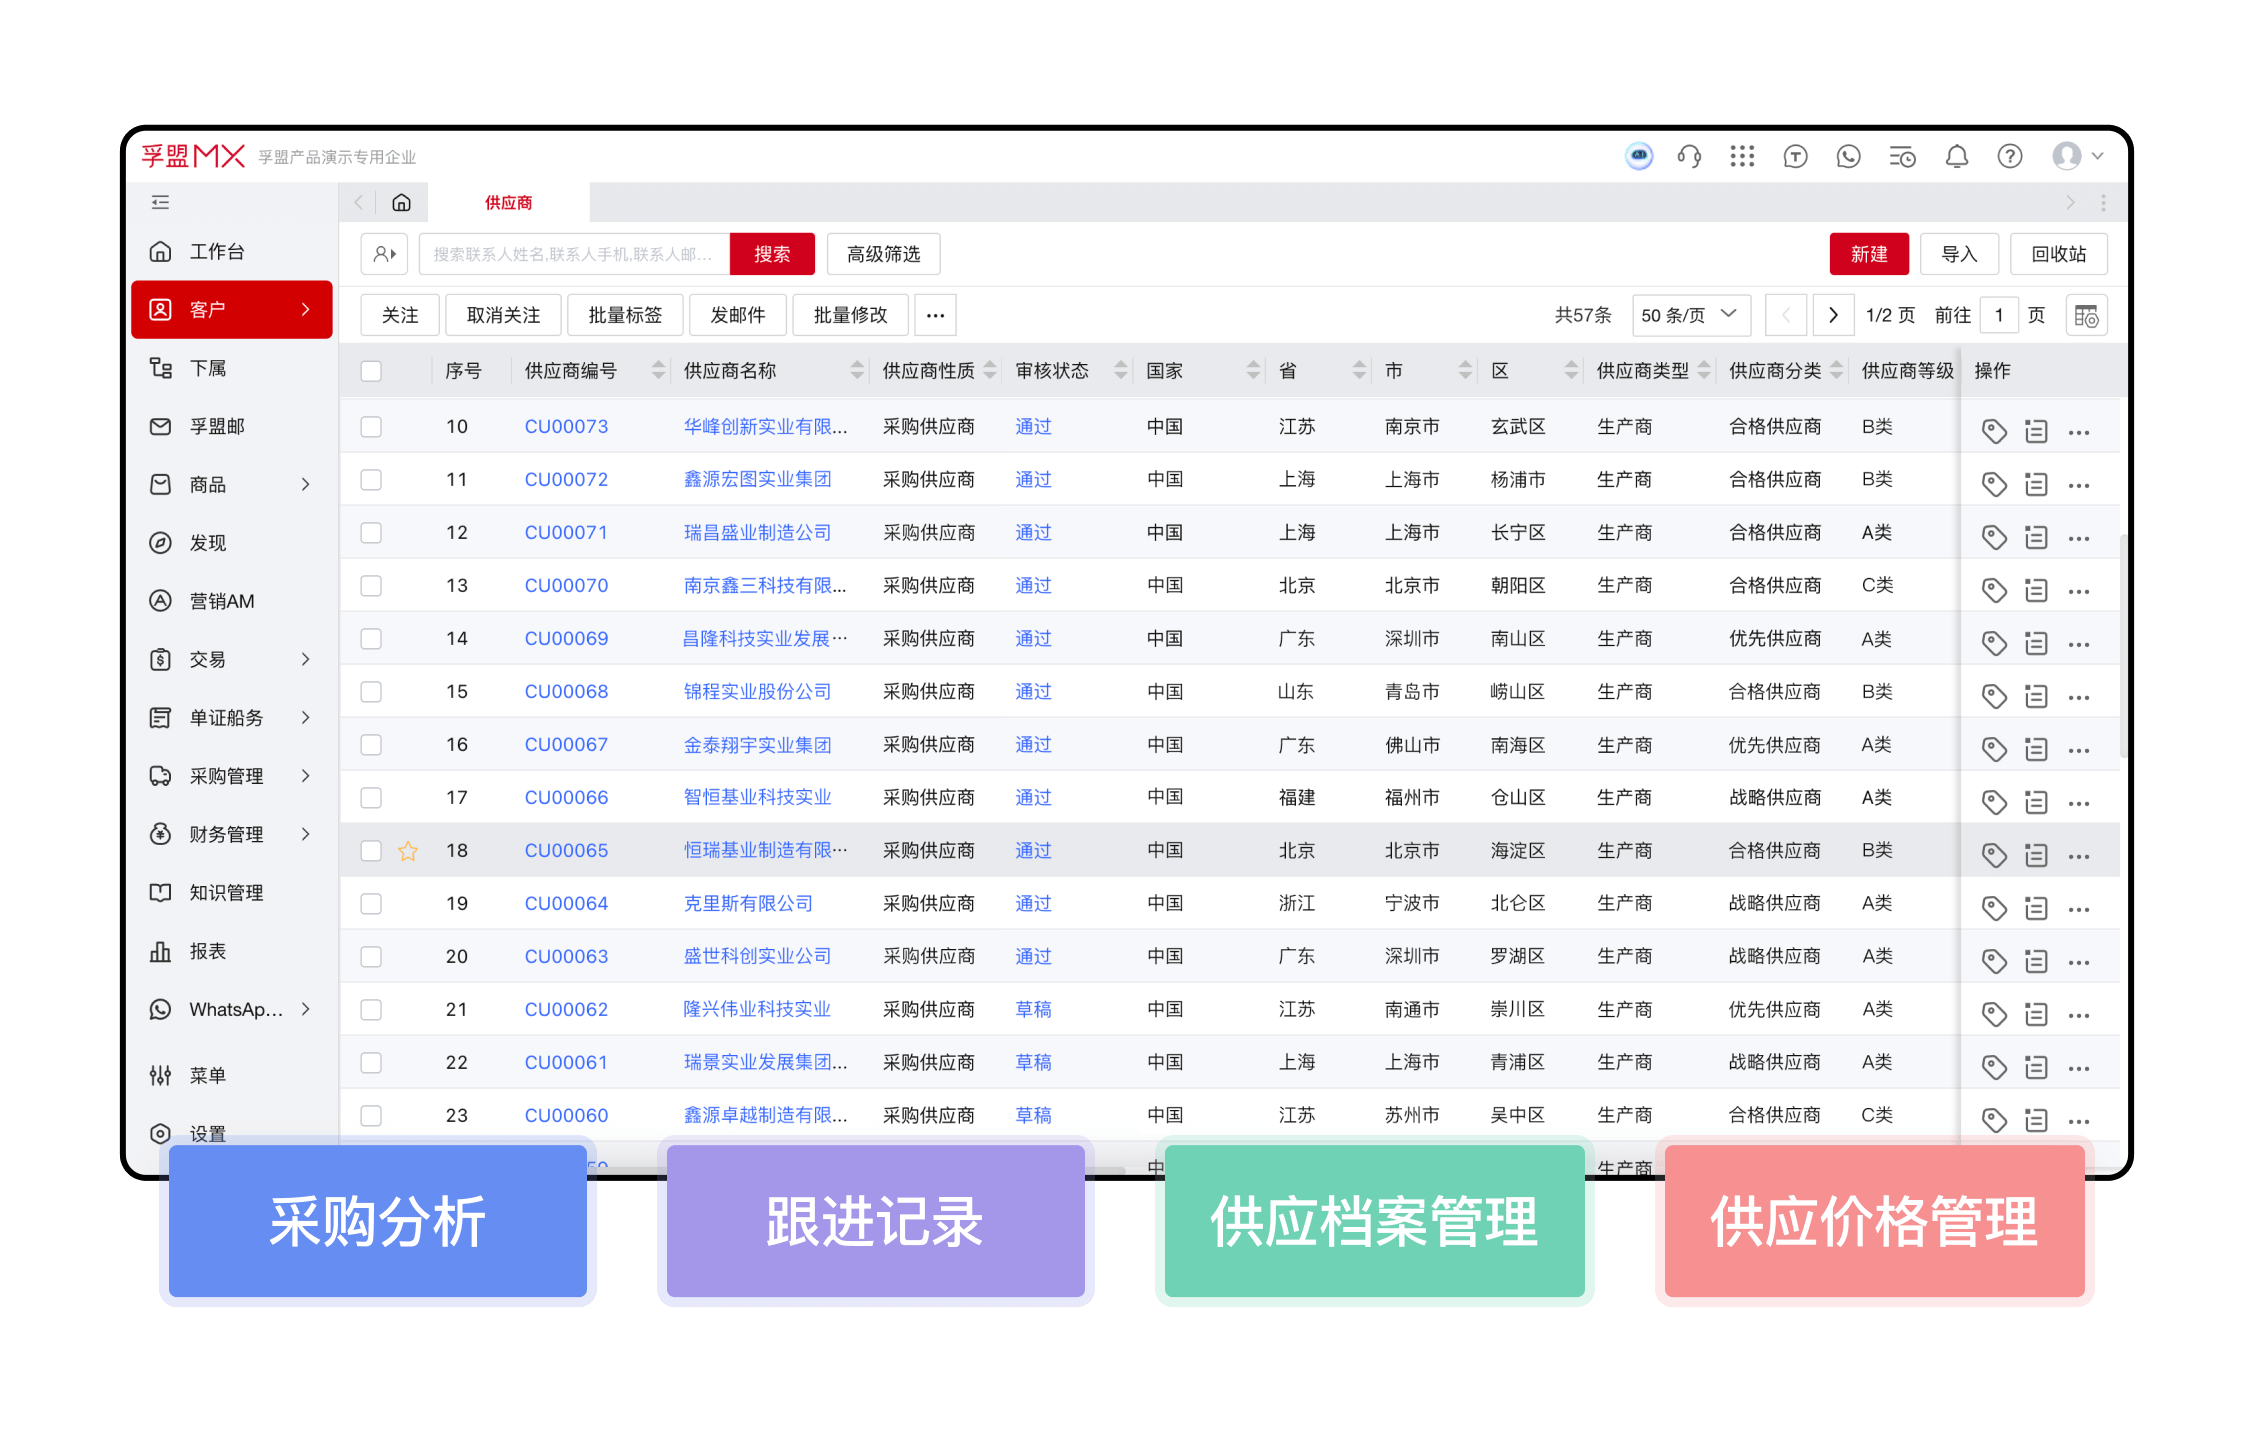Open the notifications bell
The width and height of the screenshot is (2254, 1434).
click(1956, 156)
